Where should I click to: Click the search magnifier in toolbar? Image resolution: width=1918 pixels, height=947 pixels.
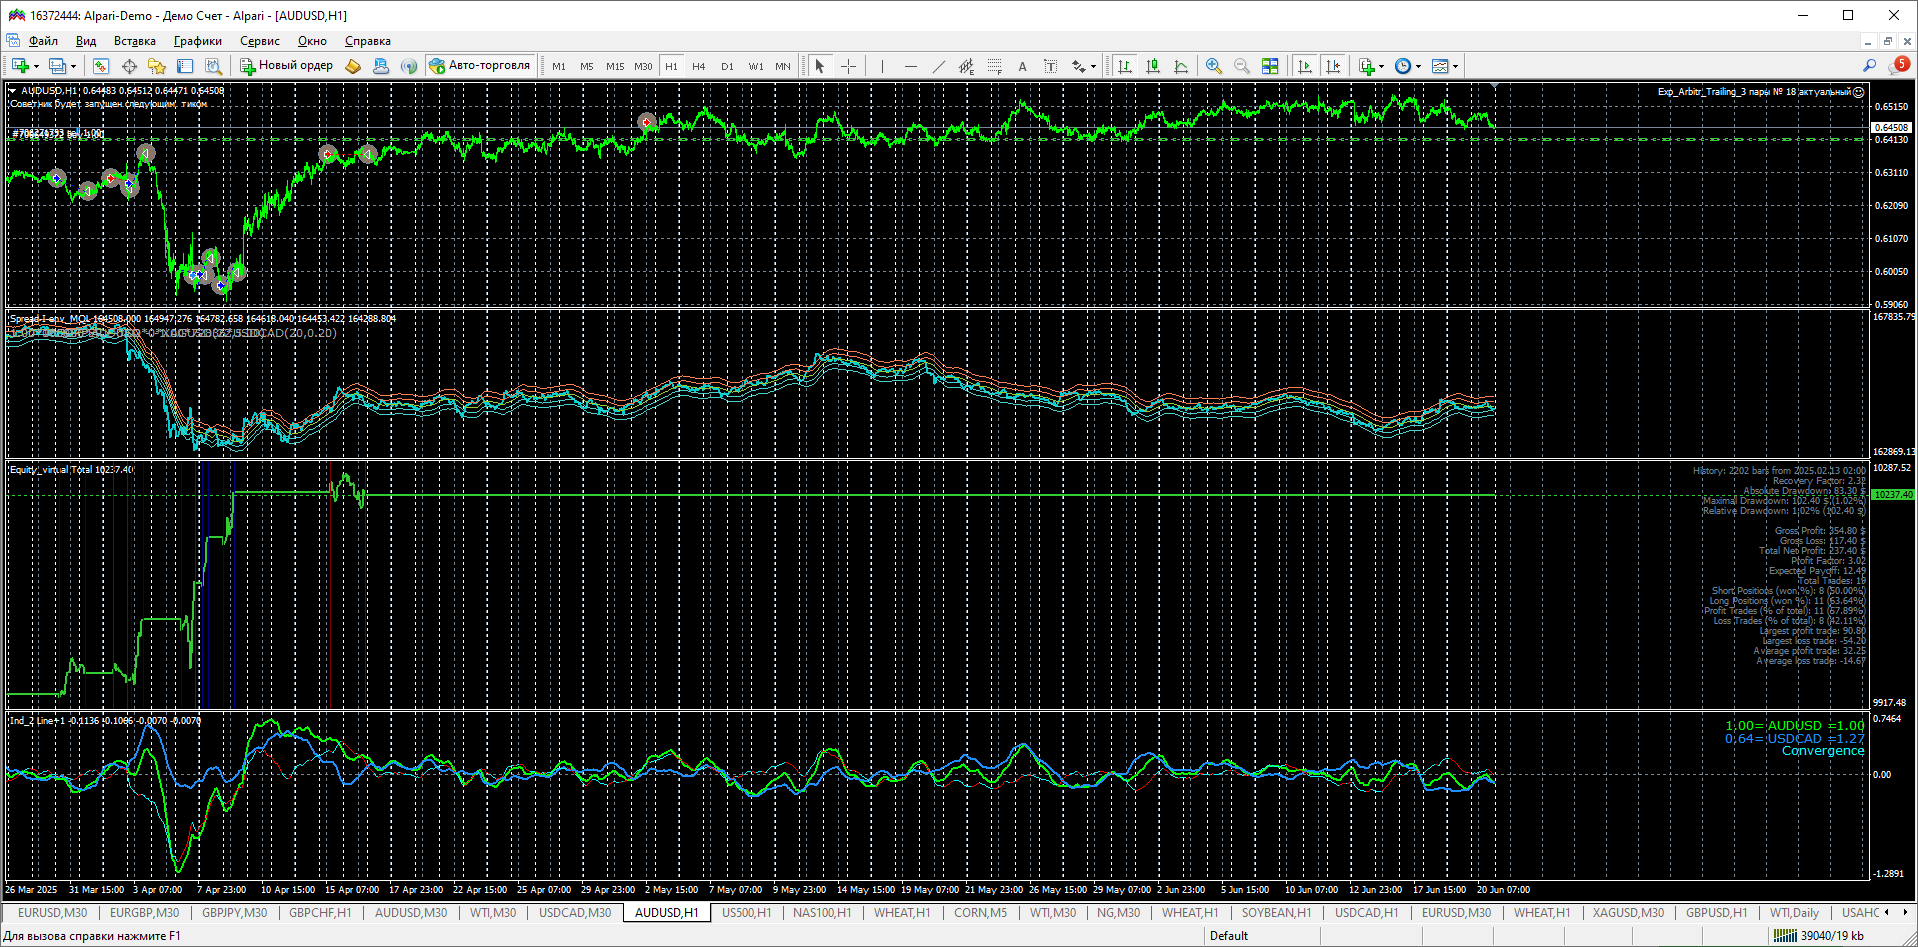click(x=1869, y=66)
